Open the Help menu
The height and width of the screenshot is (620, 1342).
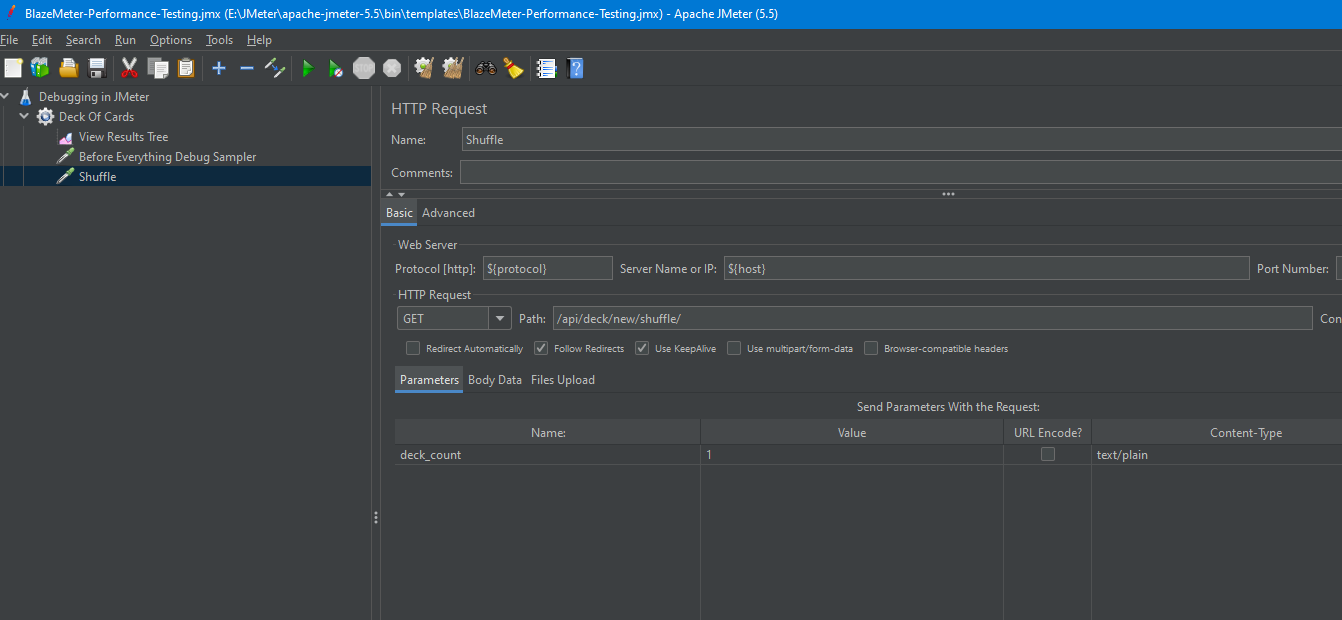tap(259, 40)
